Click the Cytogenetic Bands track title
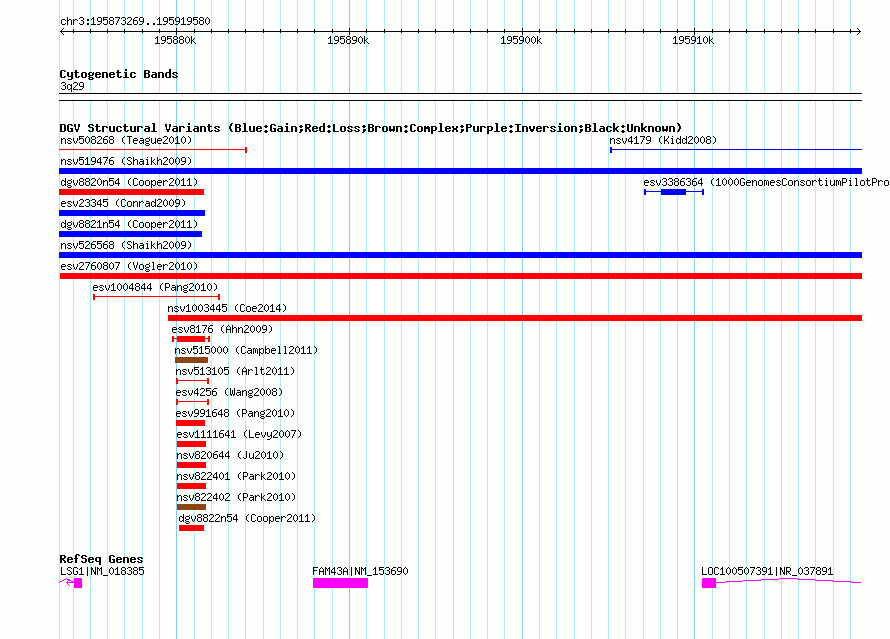 click(119, 74)
